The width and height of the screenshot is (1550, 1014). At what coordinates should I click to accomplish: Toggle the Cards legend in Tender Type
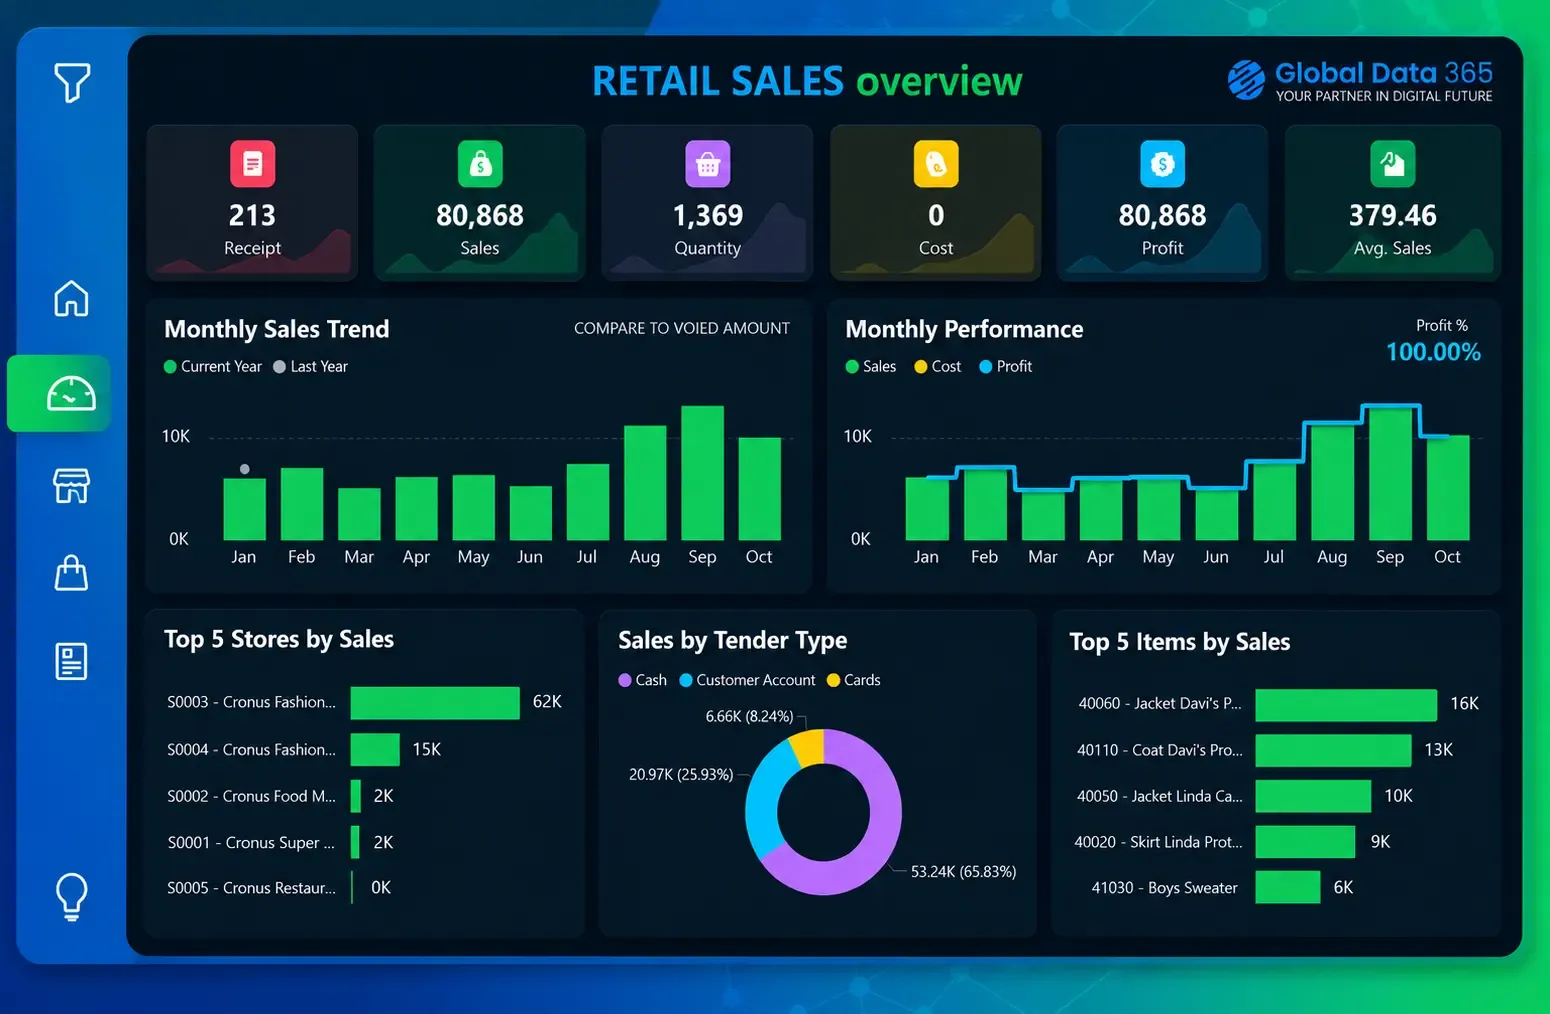[x=853, y=680]
